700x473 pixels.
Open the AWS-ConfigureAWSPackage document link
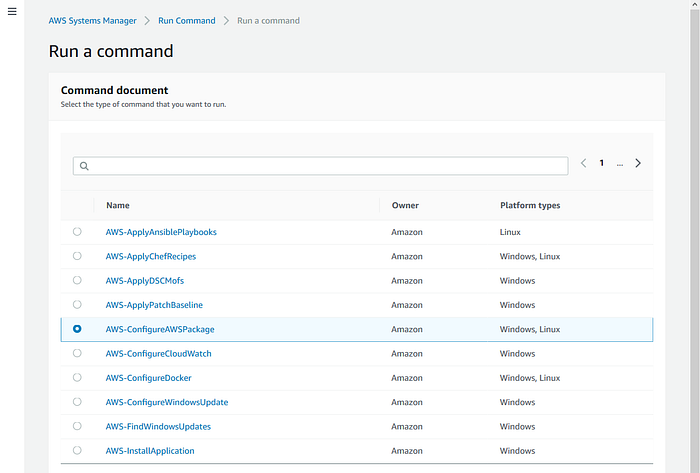160,329
